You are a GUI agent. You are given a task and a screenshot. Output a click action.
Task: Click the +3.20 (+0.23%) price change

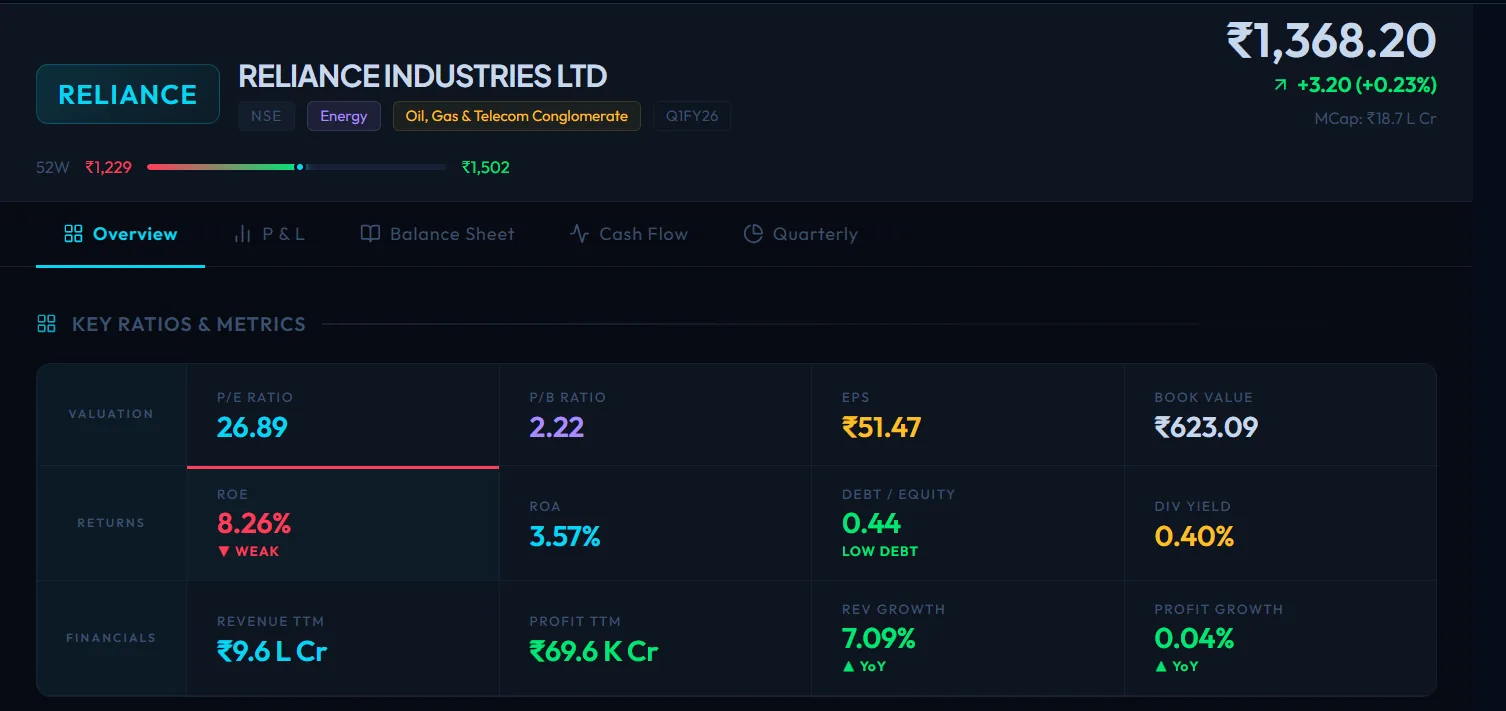(1366, 85)
